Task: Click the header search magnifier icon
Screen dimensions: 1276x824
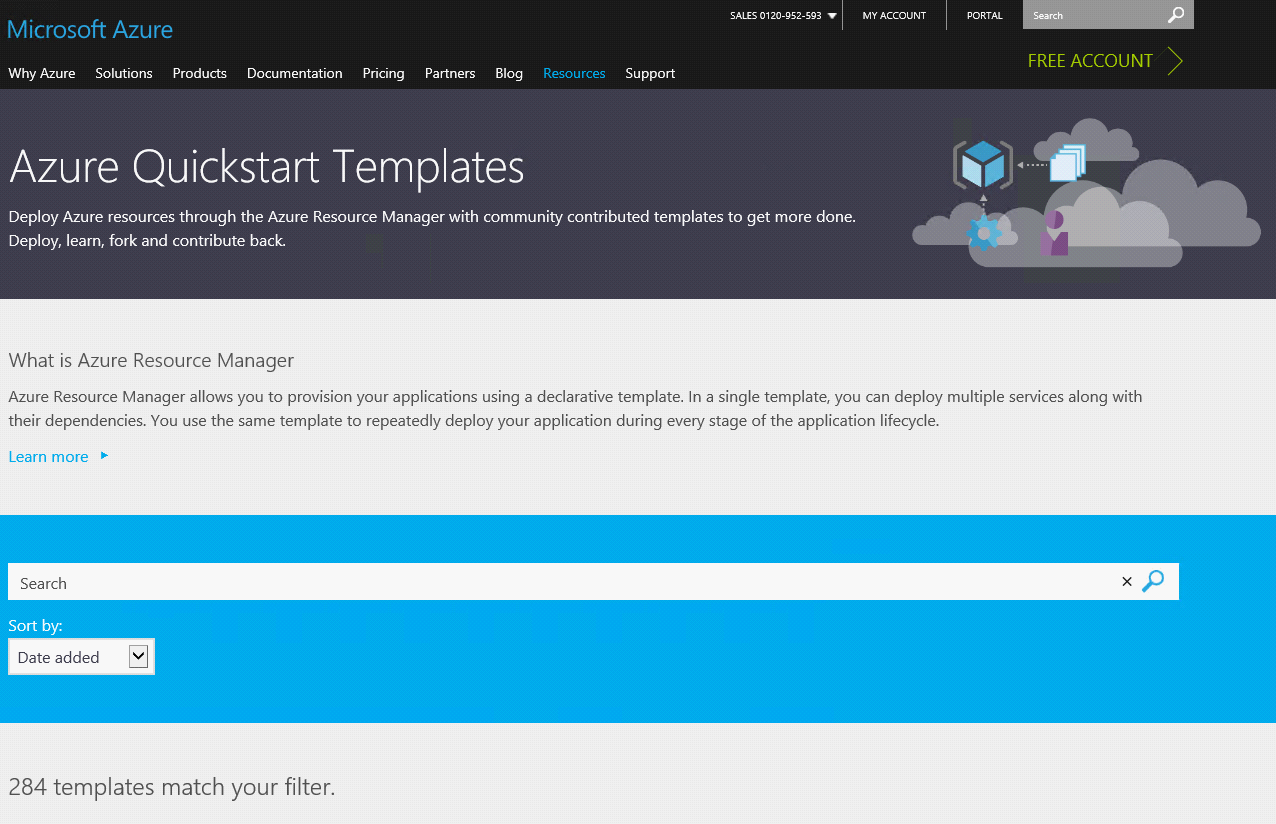Action: pos(1176,15)
